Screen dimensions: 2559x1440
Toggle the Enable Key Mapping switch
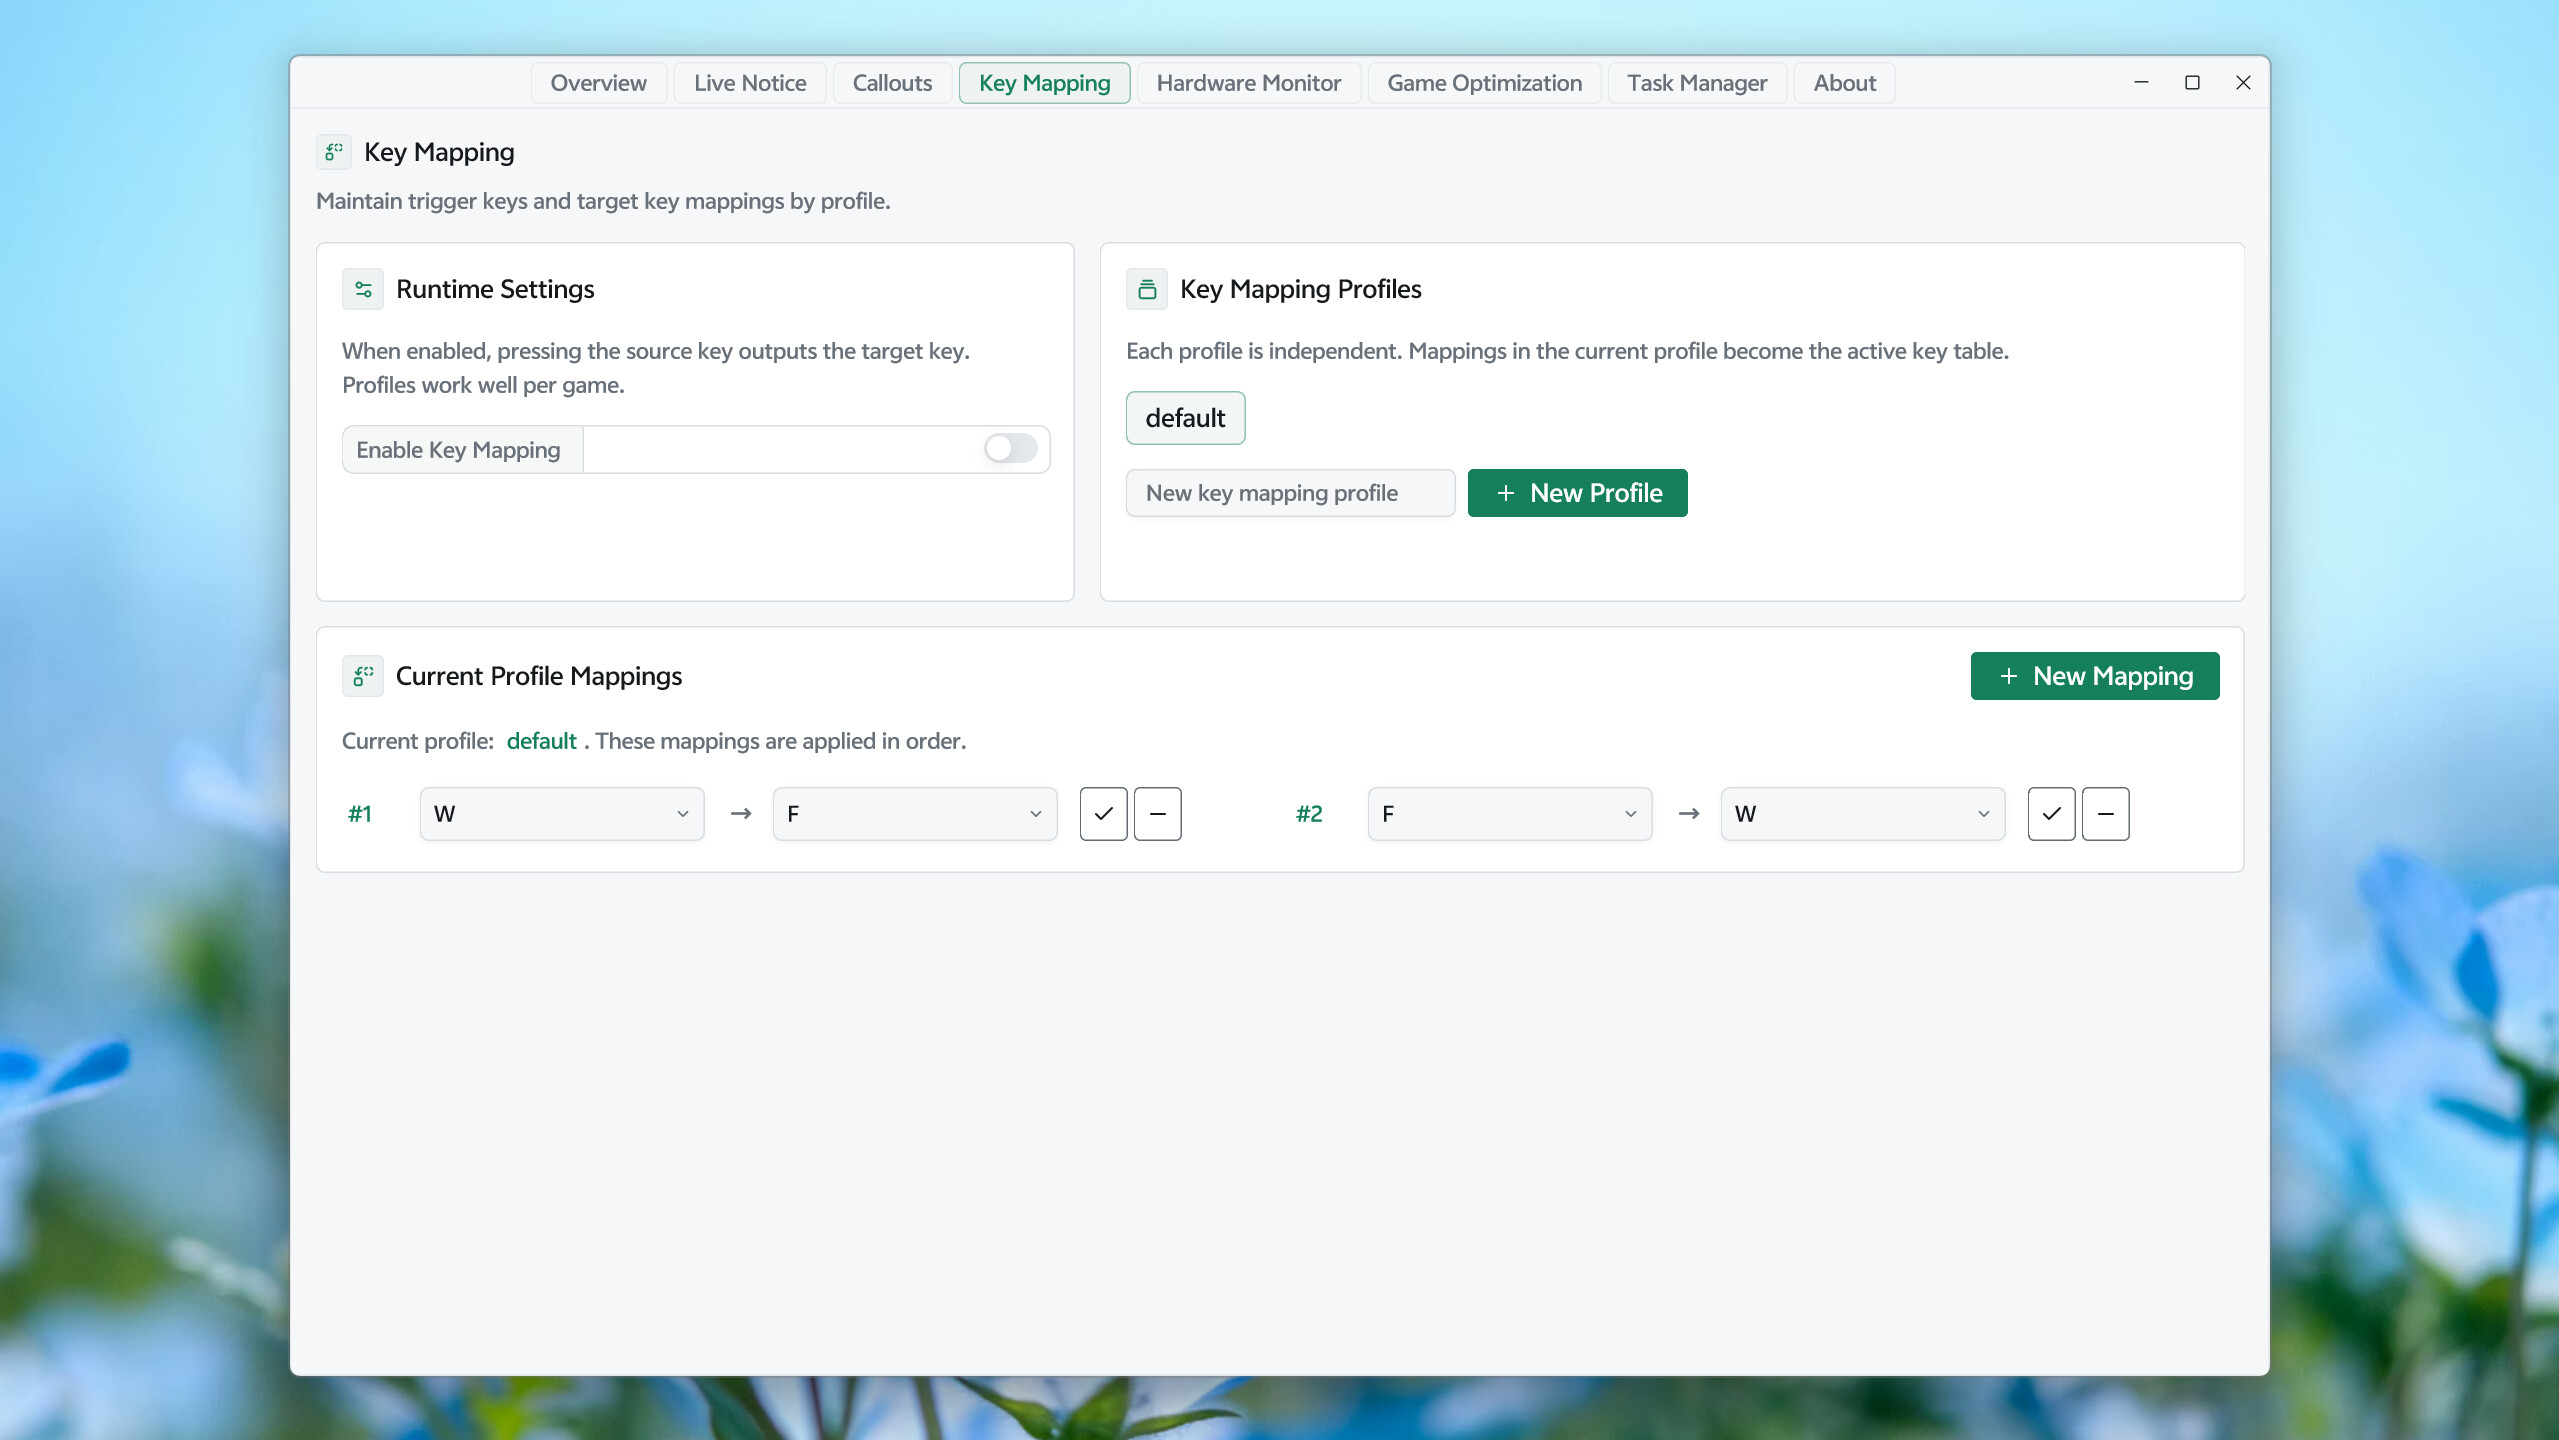pyautogui.click(x=1010, y=449)
